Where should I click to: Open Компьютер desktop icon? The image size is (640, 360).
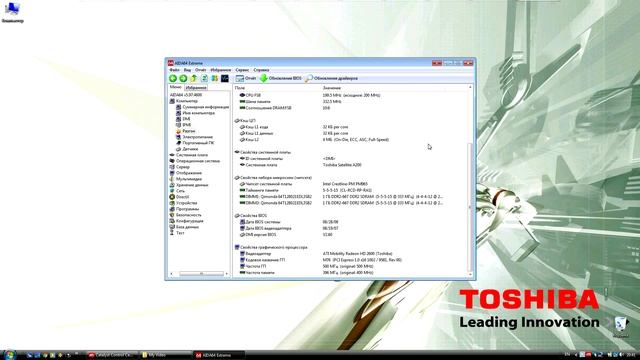12,12
